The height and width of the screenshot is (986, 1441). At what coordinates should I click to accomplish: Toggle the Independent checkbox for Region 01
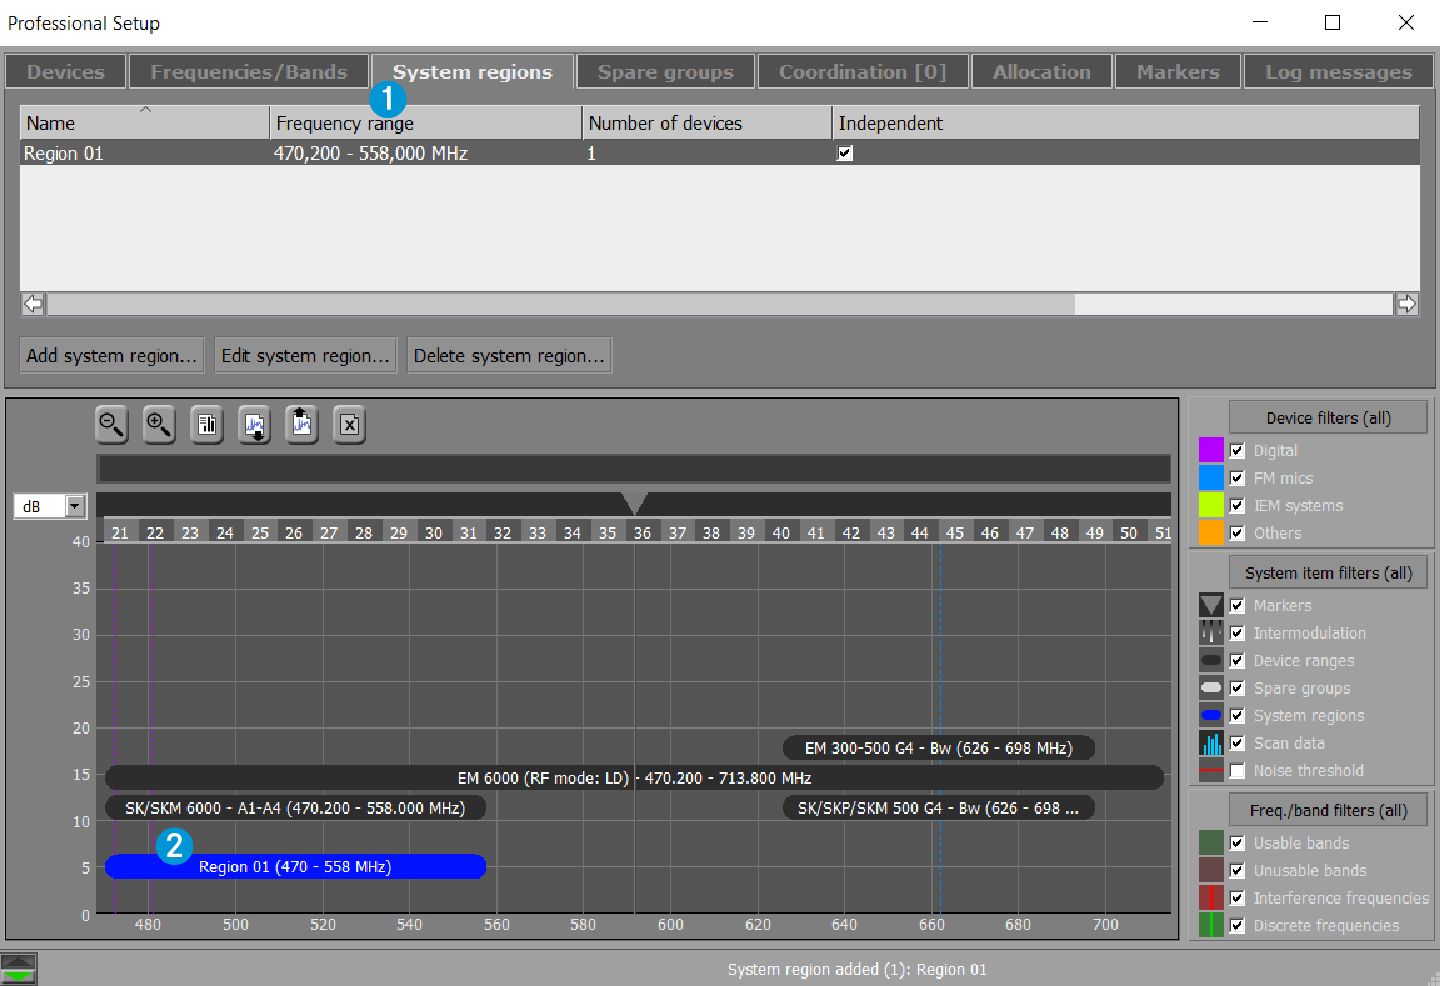845,153
